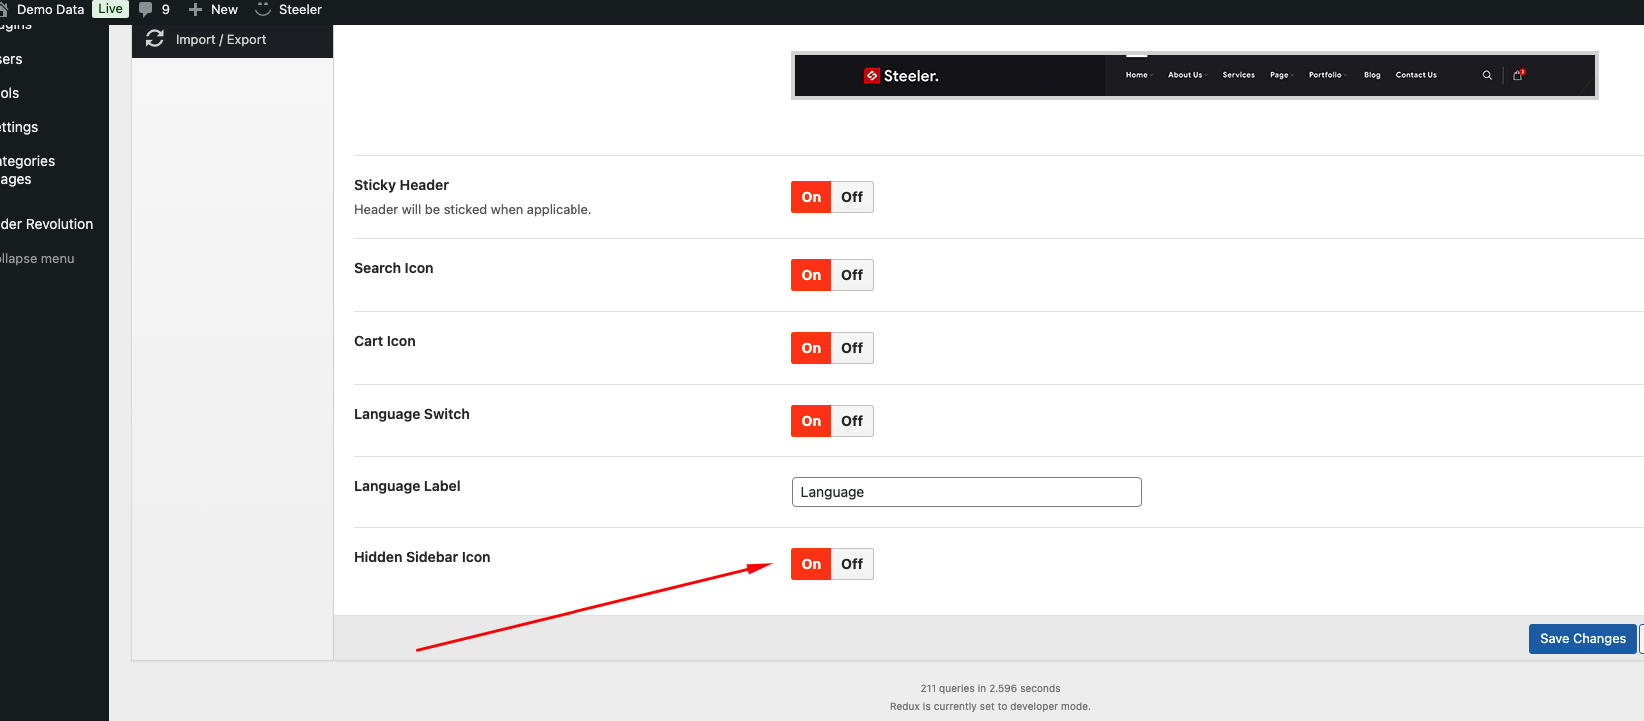The width and height of the screenshot is (1644, 721).
Task: Open the Steeler admin bar menu
Action: (x=289, y=9)
